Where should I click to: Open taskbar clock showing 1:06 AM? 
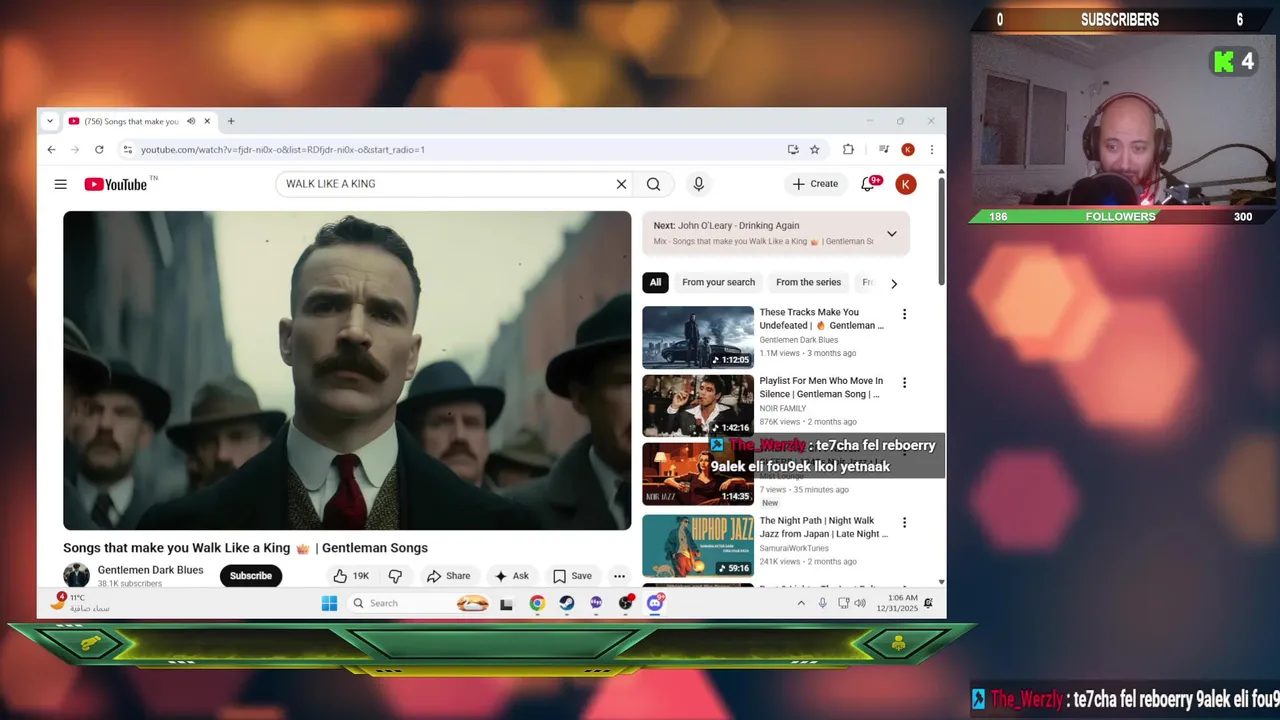tap(897, 603)
